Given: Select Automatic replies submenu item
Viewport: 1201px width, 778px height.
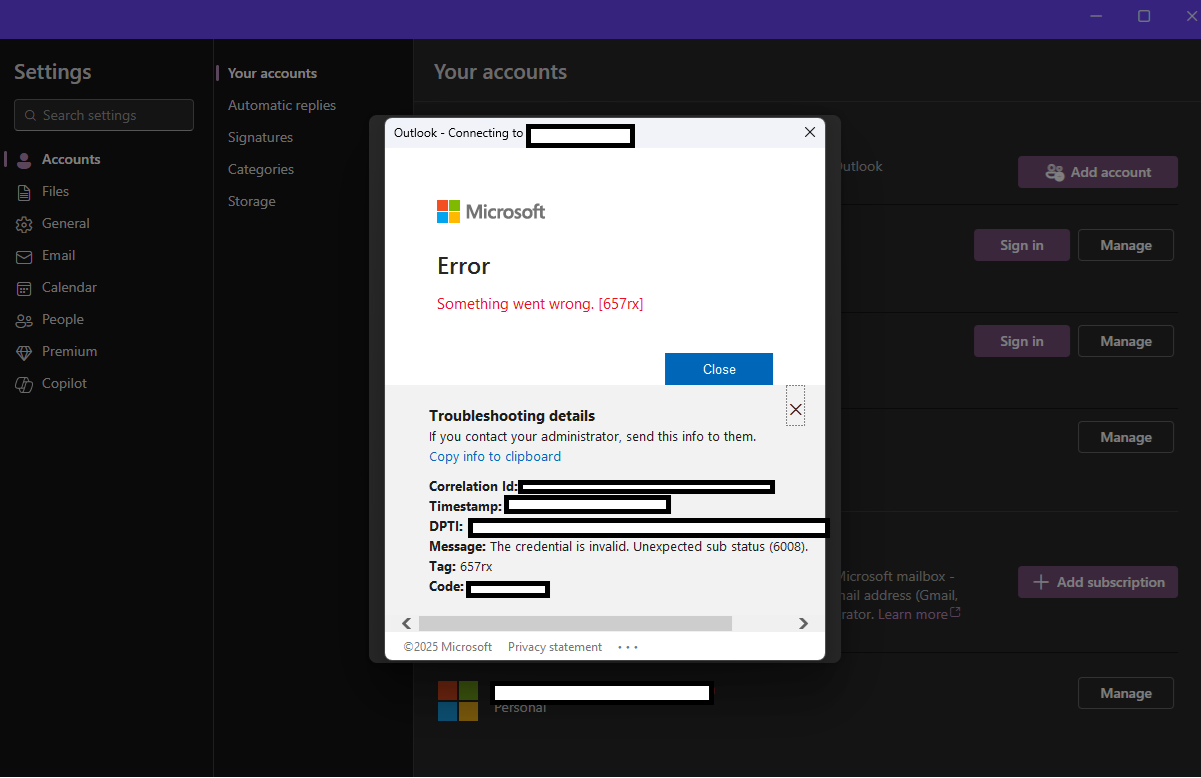Looking at the screenshot, I should 282,105.
